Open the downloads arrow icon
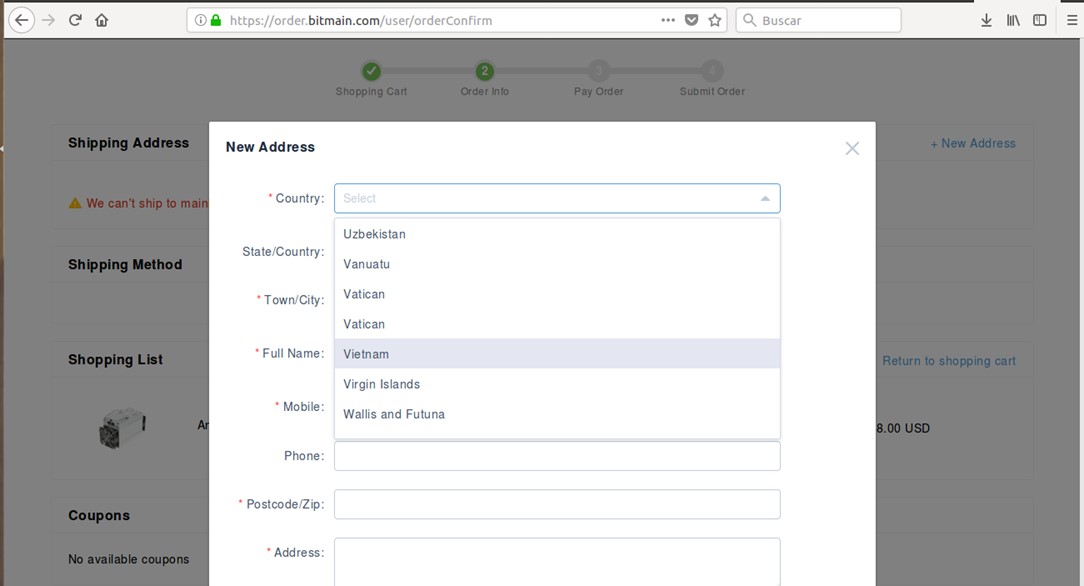This screenshot has height=586, width=1084. [x=986, y=20]
